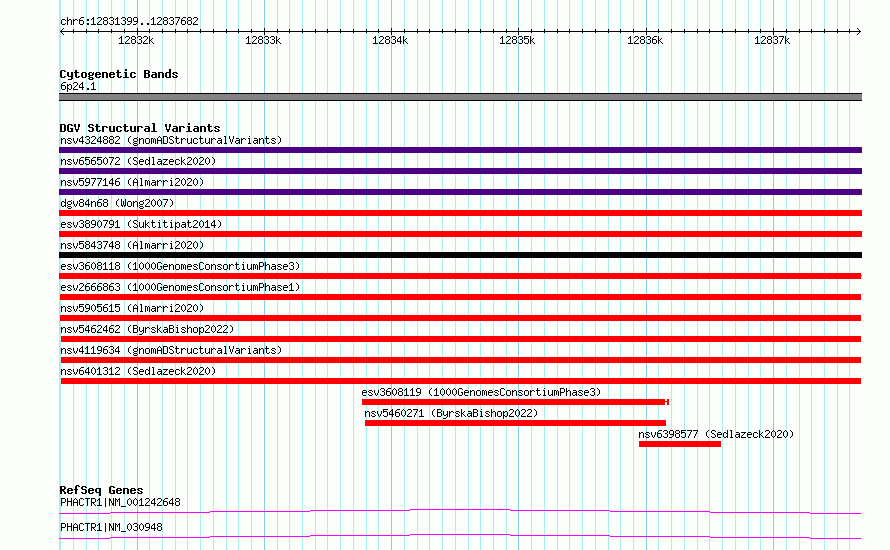Screen dimensions: 890x550
Task: Click the RefSeq Genes track title
Action: click(x=102, y=490)
